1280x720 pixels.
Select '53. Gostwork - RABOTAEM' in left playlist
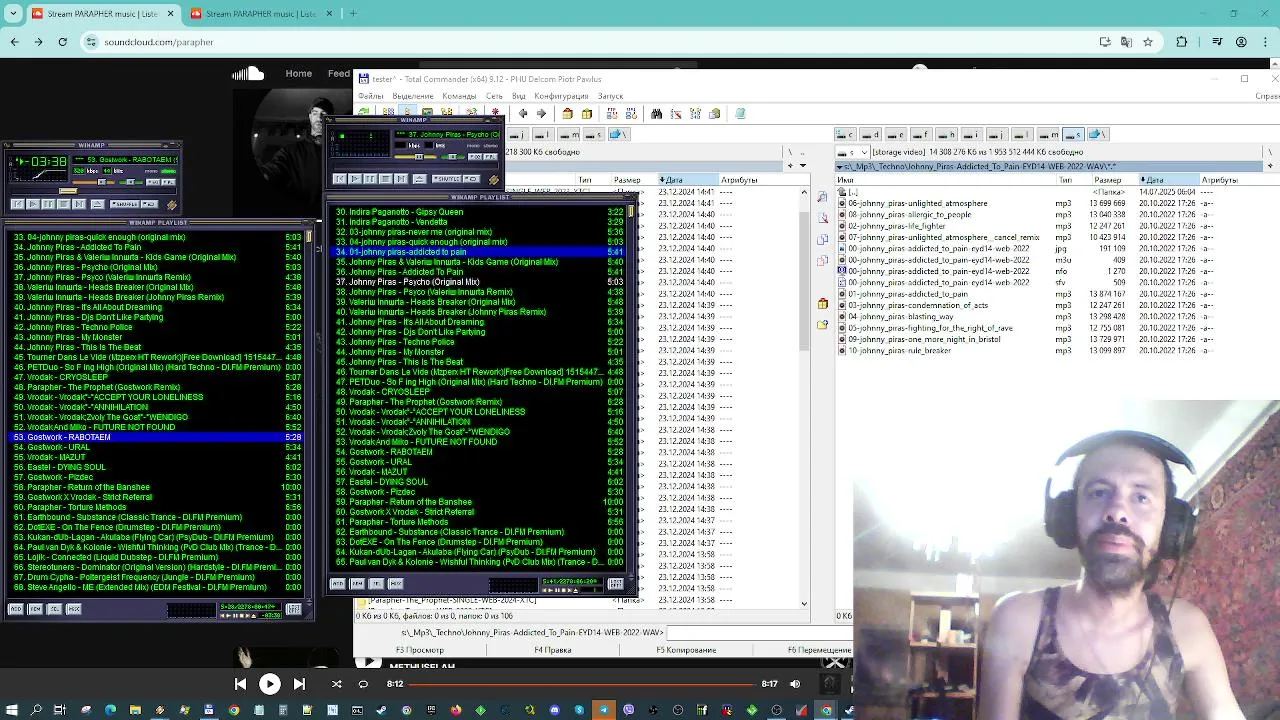pos(155,437)
